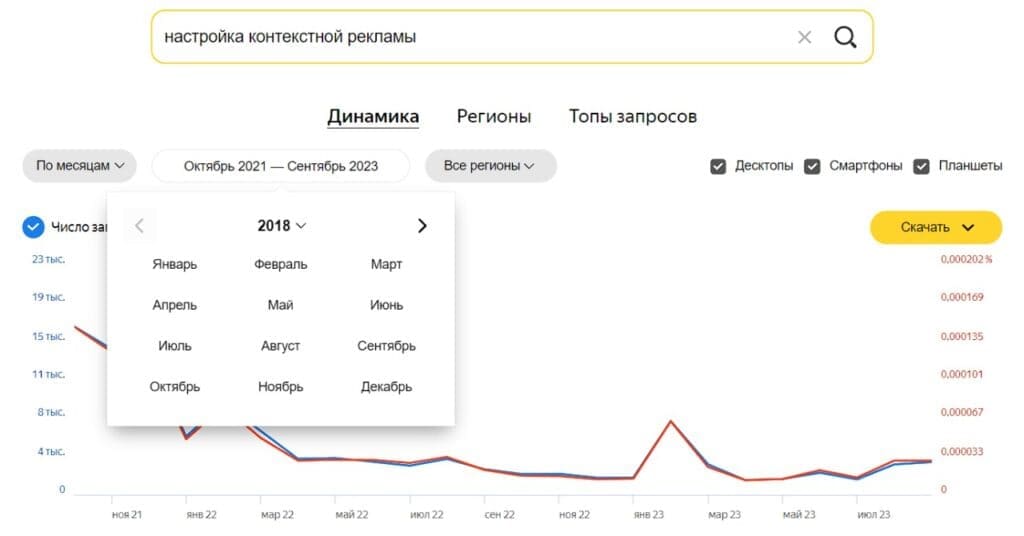Open the По месяцам grouping dropdown

tap(80, 166)
